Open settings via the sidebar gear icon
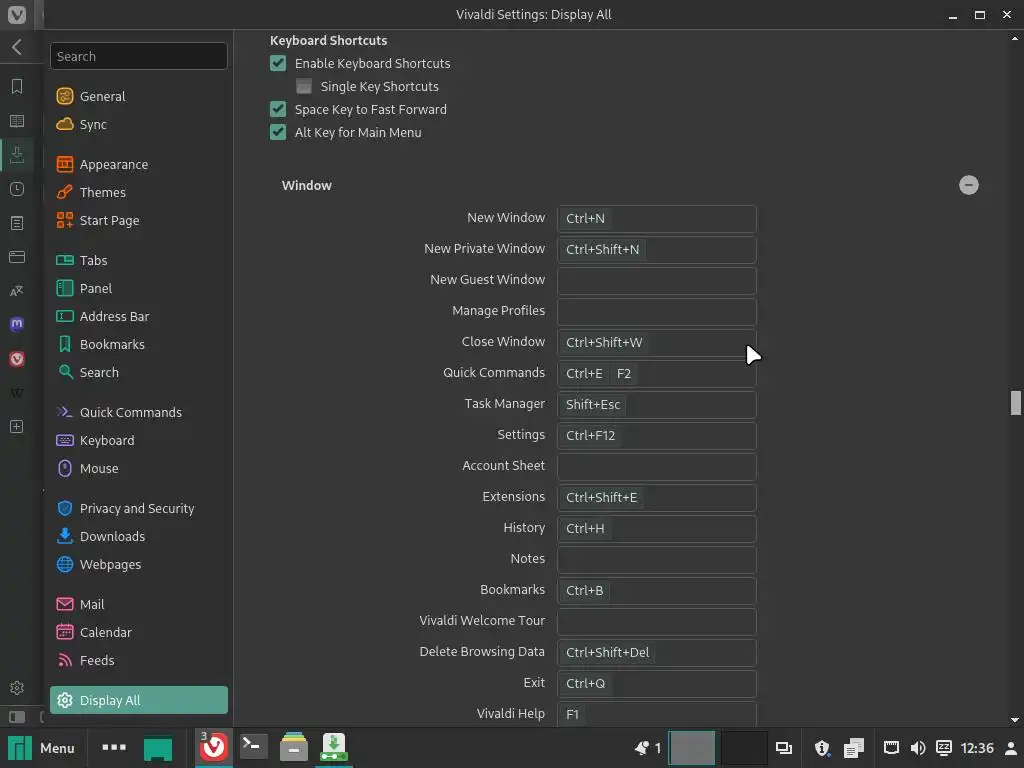 coord(17,688)
